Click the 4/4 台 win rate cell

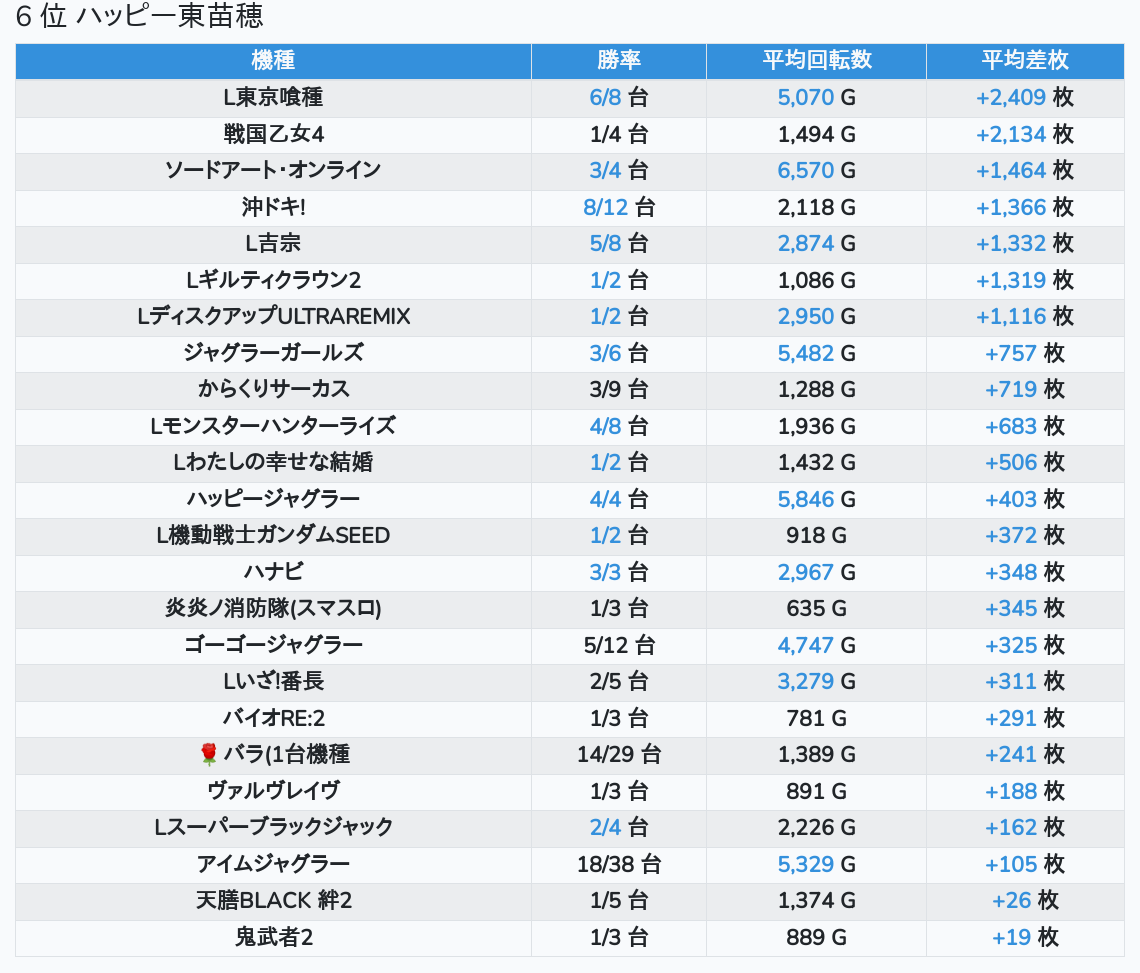point(619,500)
